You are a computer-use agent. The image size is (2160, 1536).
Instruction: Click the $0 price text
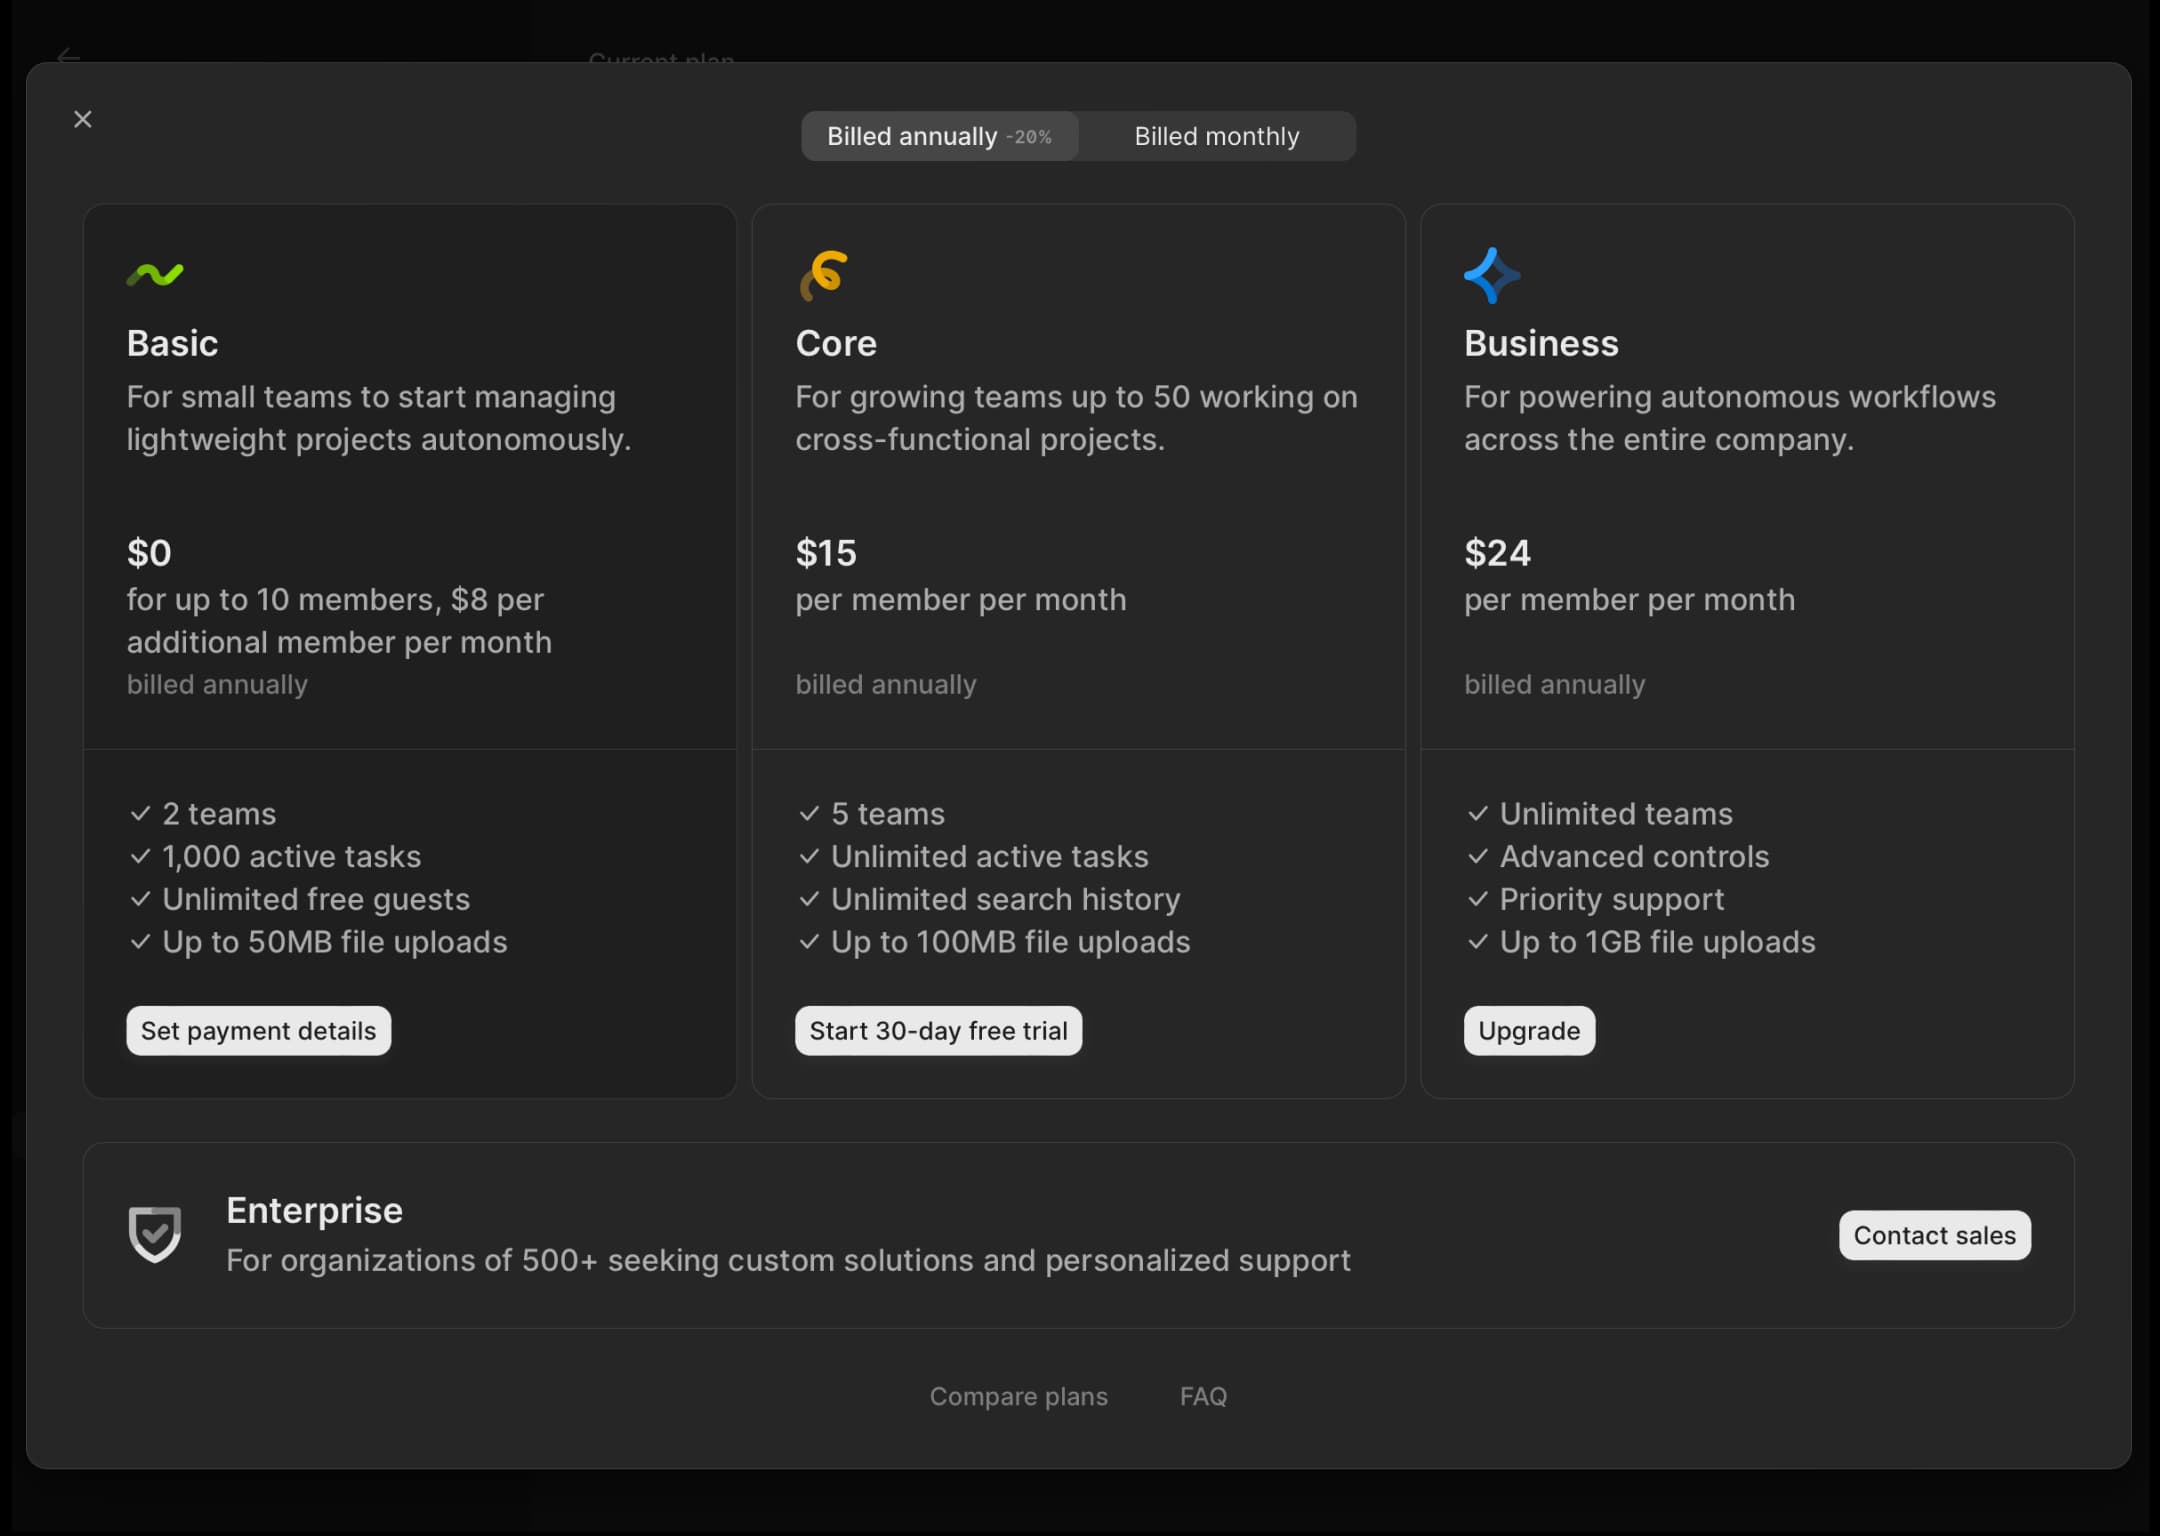149,552
